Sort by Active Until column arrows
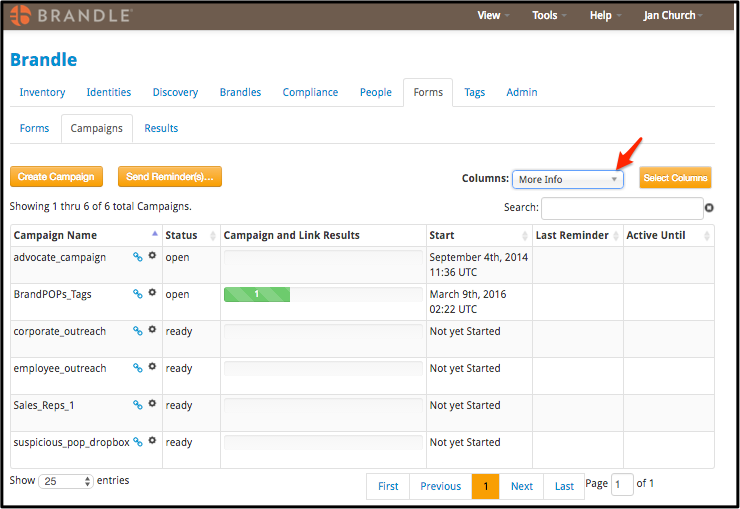Screen dimensions: 740x509 pos(706,235)
